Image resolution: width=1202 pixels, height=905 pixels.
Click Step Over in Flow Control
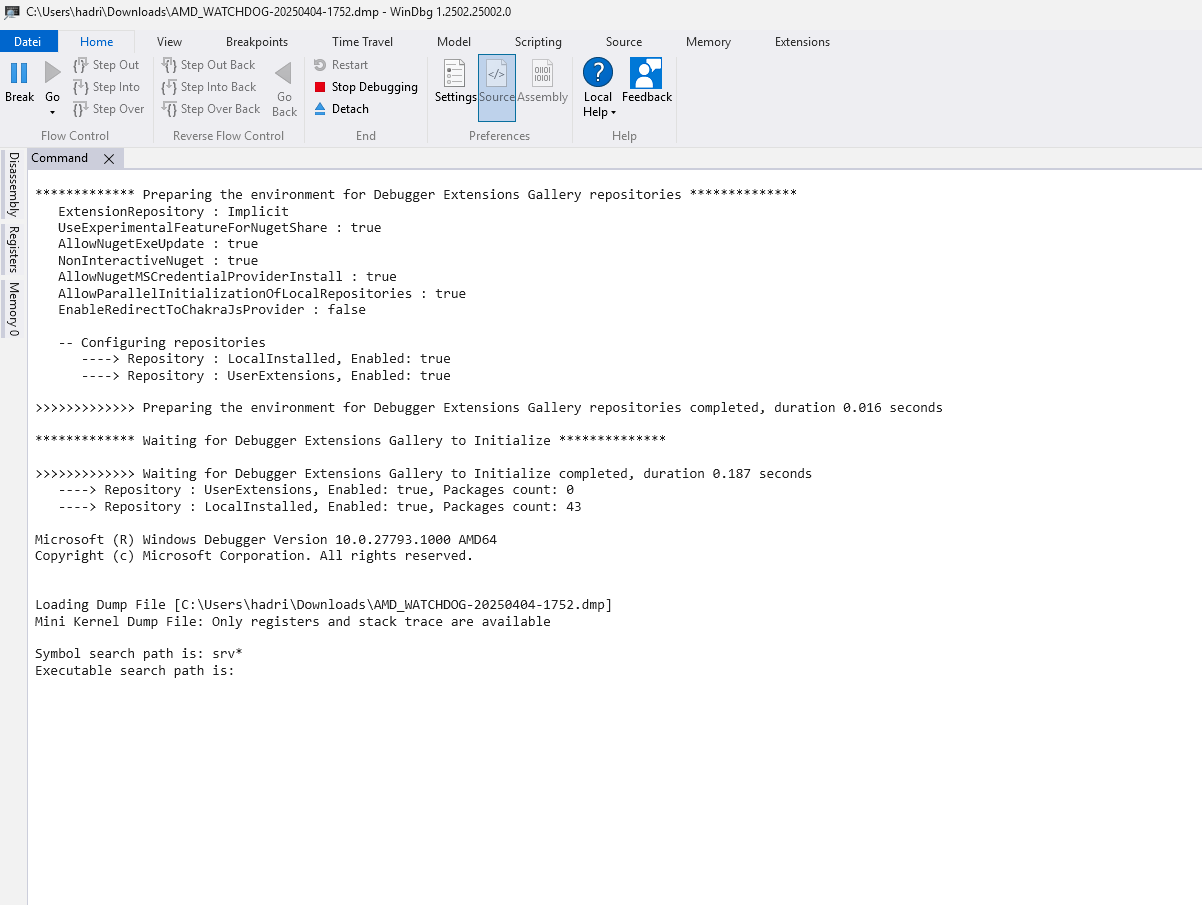pos(108,109)
